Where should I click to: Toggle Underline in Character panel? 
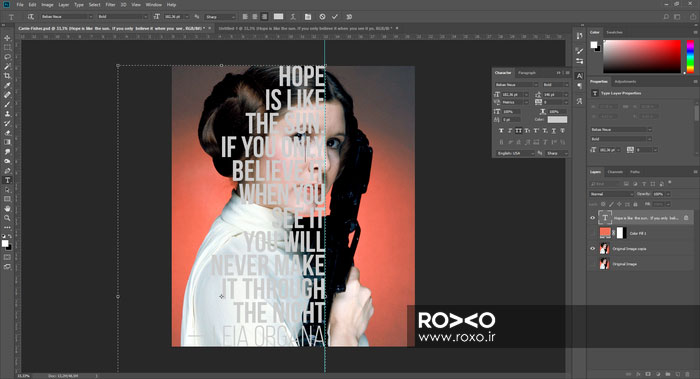pos(554,131)
